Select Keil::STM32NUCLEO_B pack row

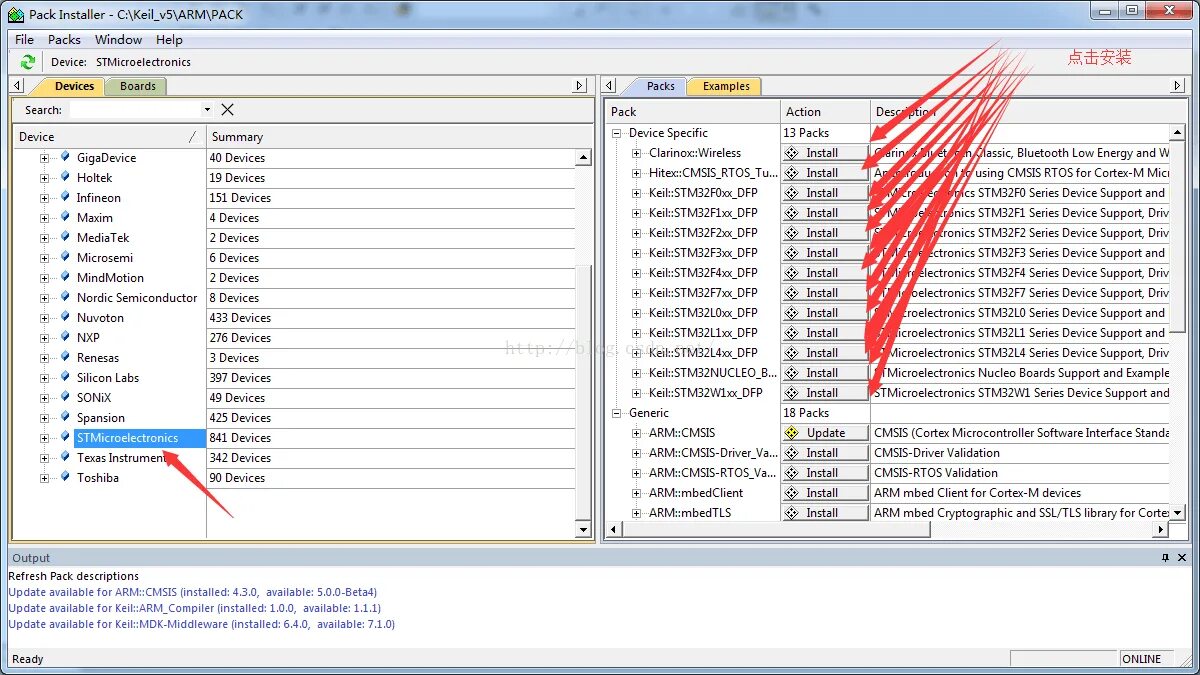[712, 373]
